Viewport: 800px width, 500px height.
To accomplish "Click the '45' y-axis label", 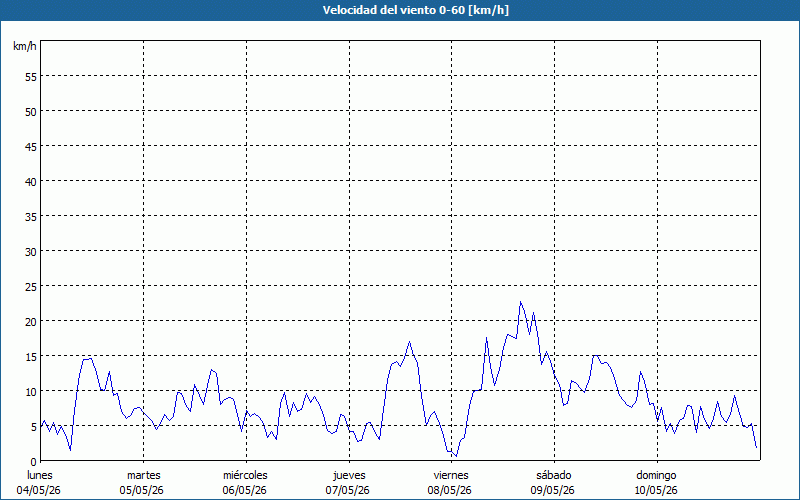I will pyautogui.click(x=31, y=146).
